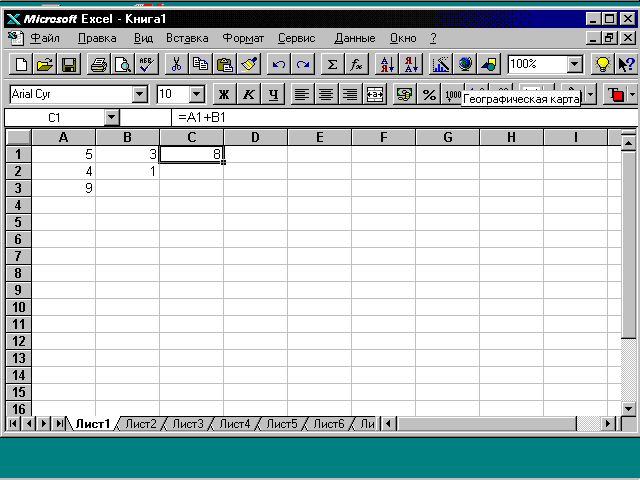
Task: Merge and center across columns icon
Action: 375,95
